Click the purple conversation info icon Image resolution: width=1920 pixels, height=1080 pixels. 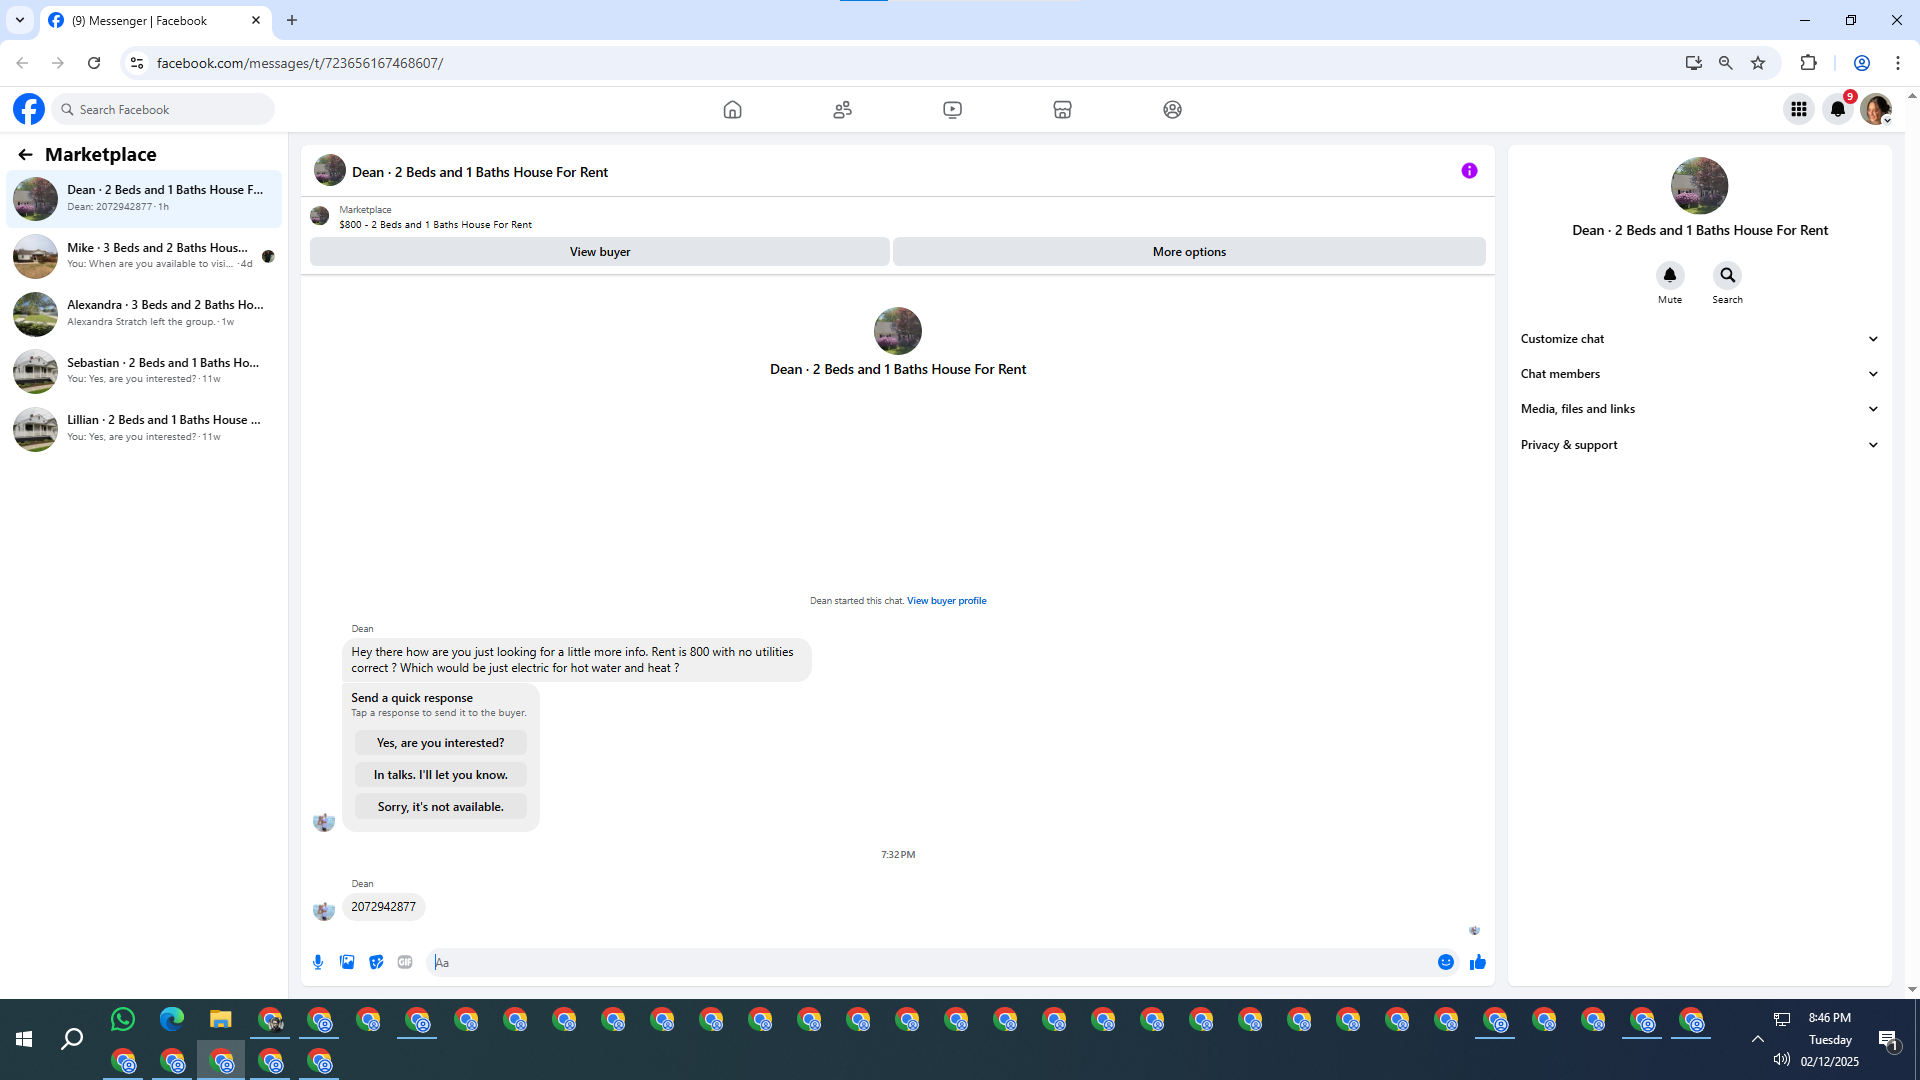[1469, 171]
